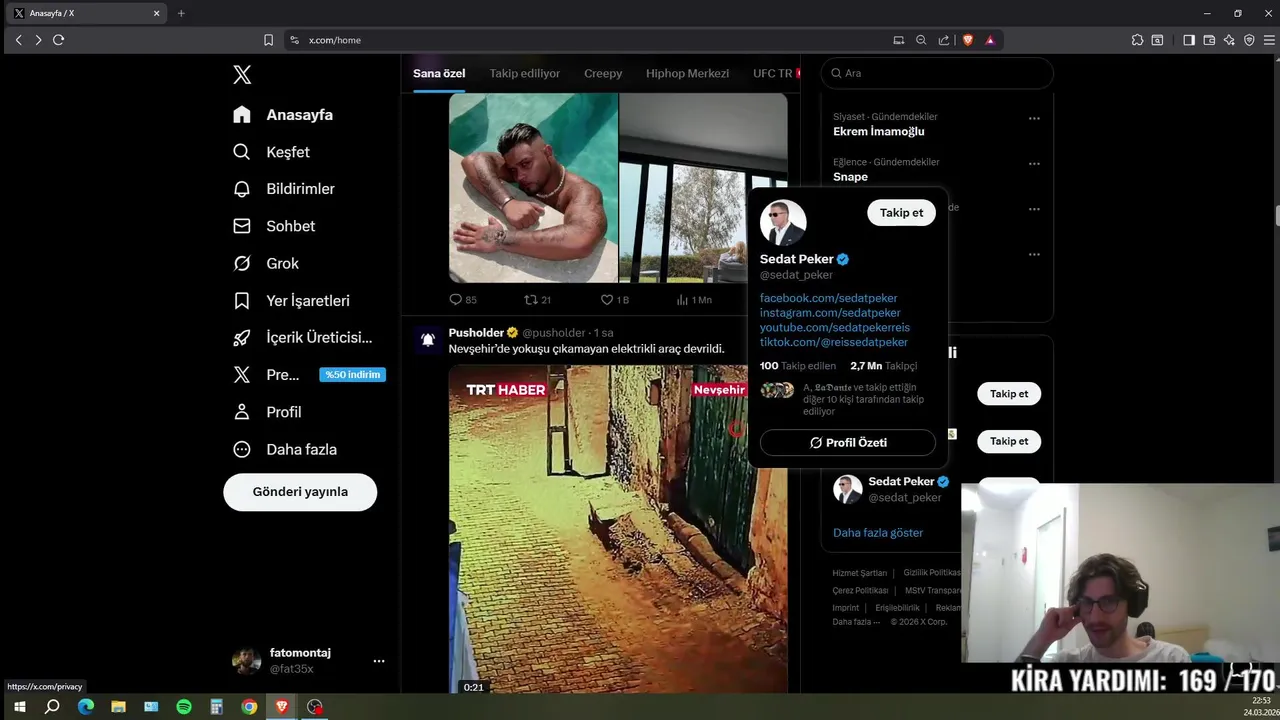
Task: Open facebook.com/sedatpeker link
Action: coord(828,298)
